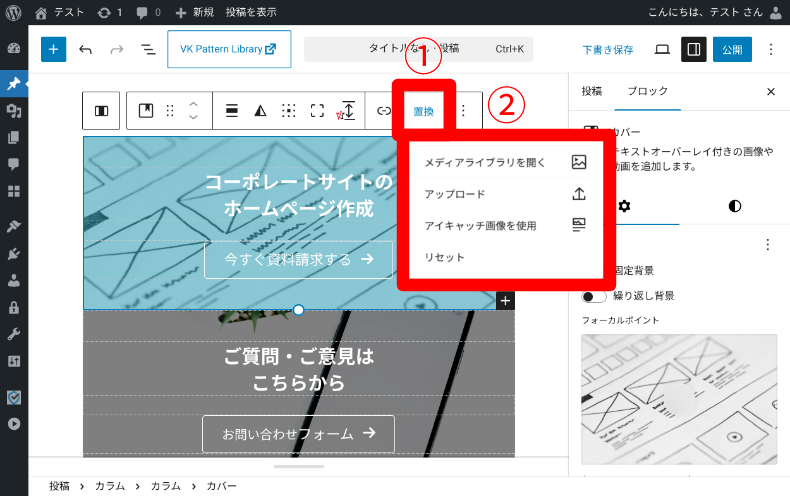The width and height of the screenshot is (790, 496).
Task: Click the block drag handle dots
Action: pos(170,110)
